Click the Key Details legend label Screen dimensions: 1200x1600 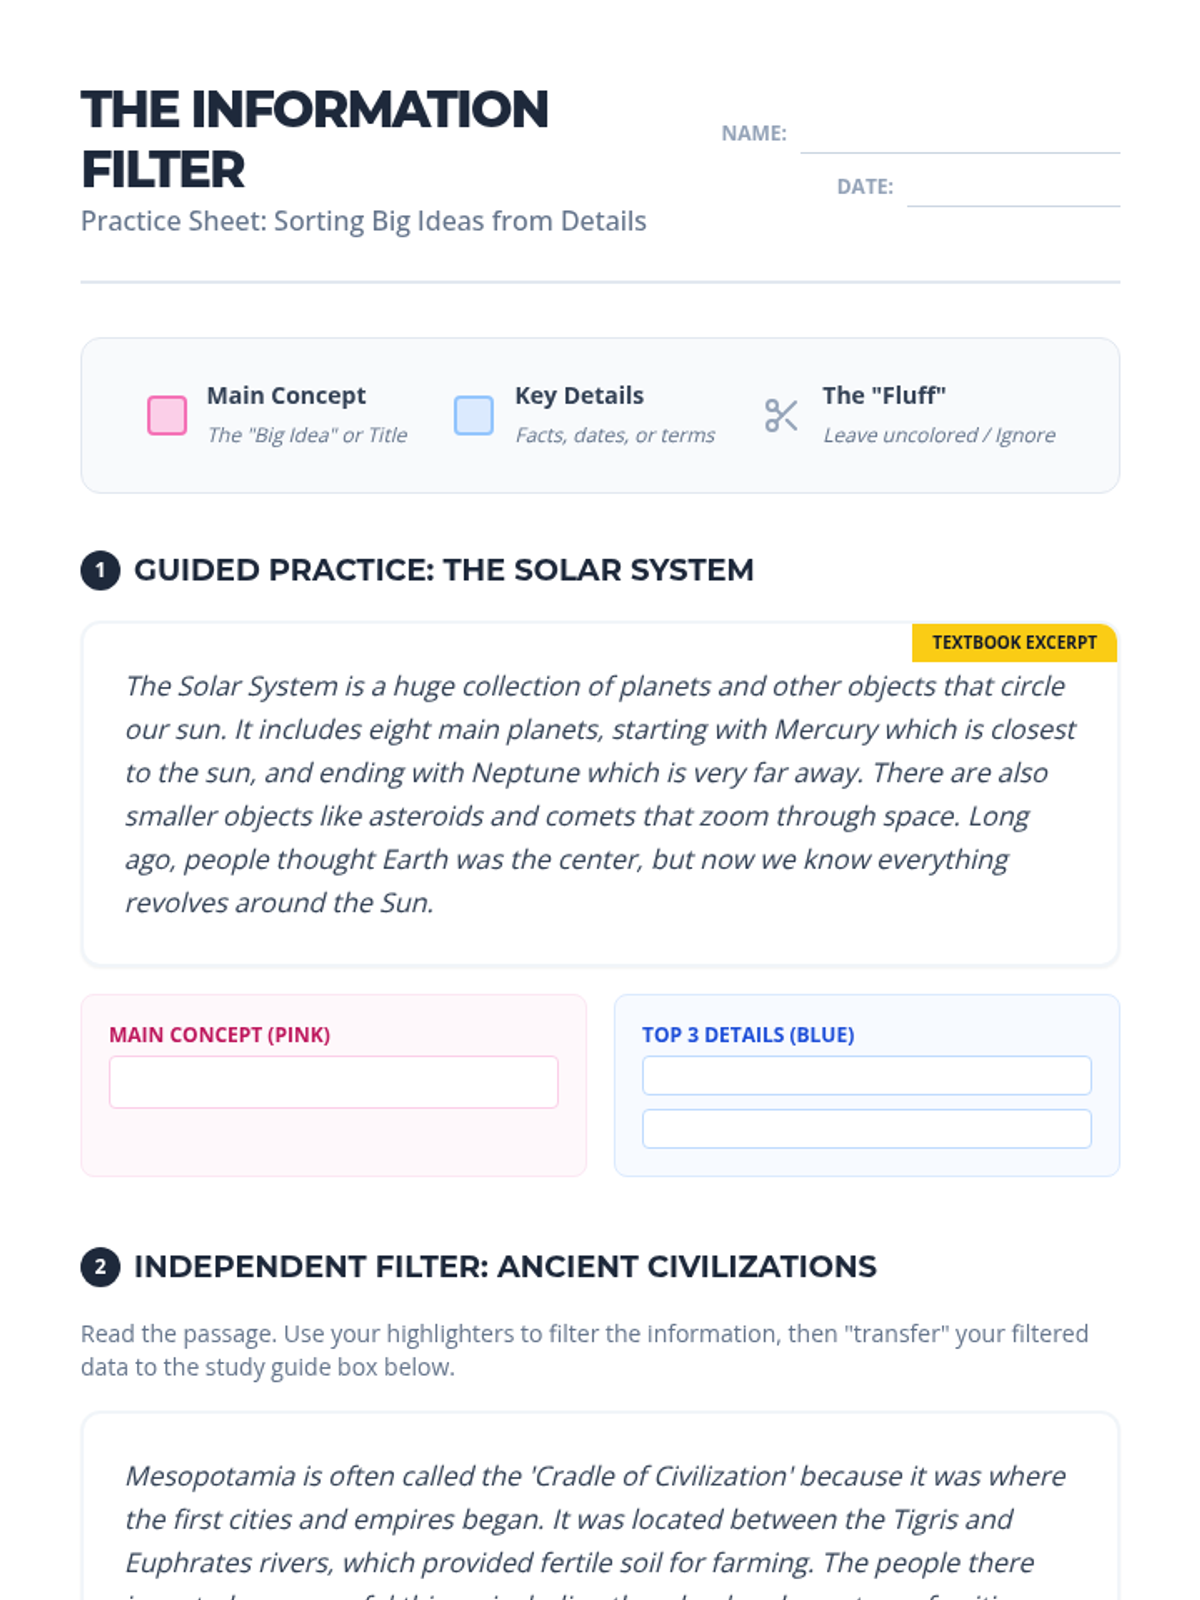pyautogui.click(x=579, y=396)
